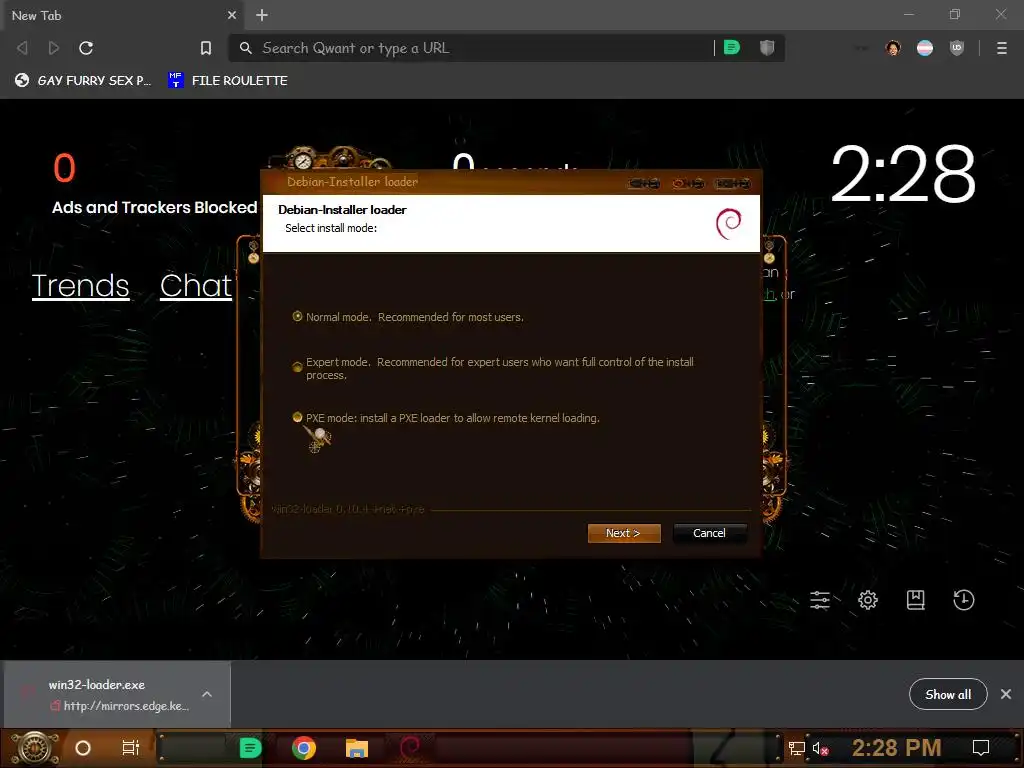Click the Next > button in installer
This screenshot has width=1024, height=768.
[x=624, y=533]
